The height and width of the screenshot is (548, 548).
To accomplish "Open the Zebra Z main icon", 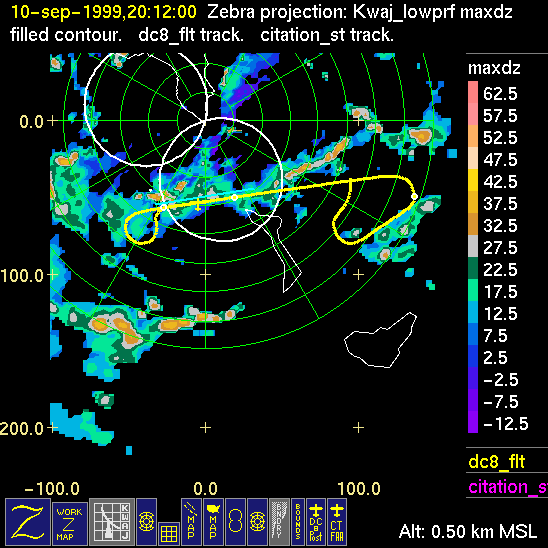I will tap(28, 522).
